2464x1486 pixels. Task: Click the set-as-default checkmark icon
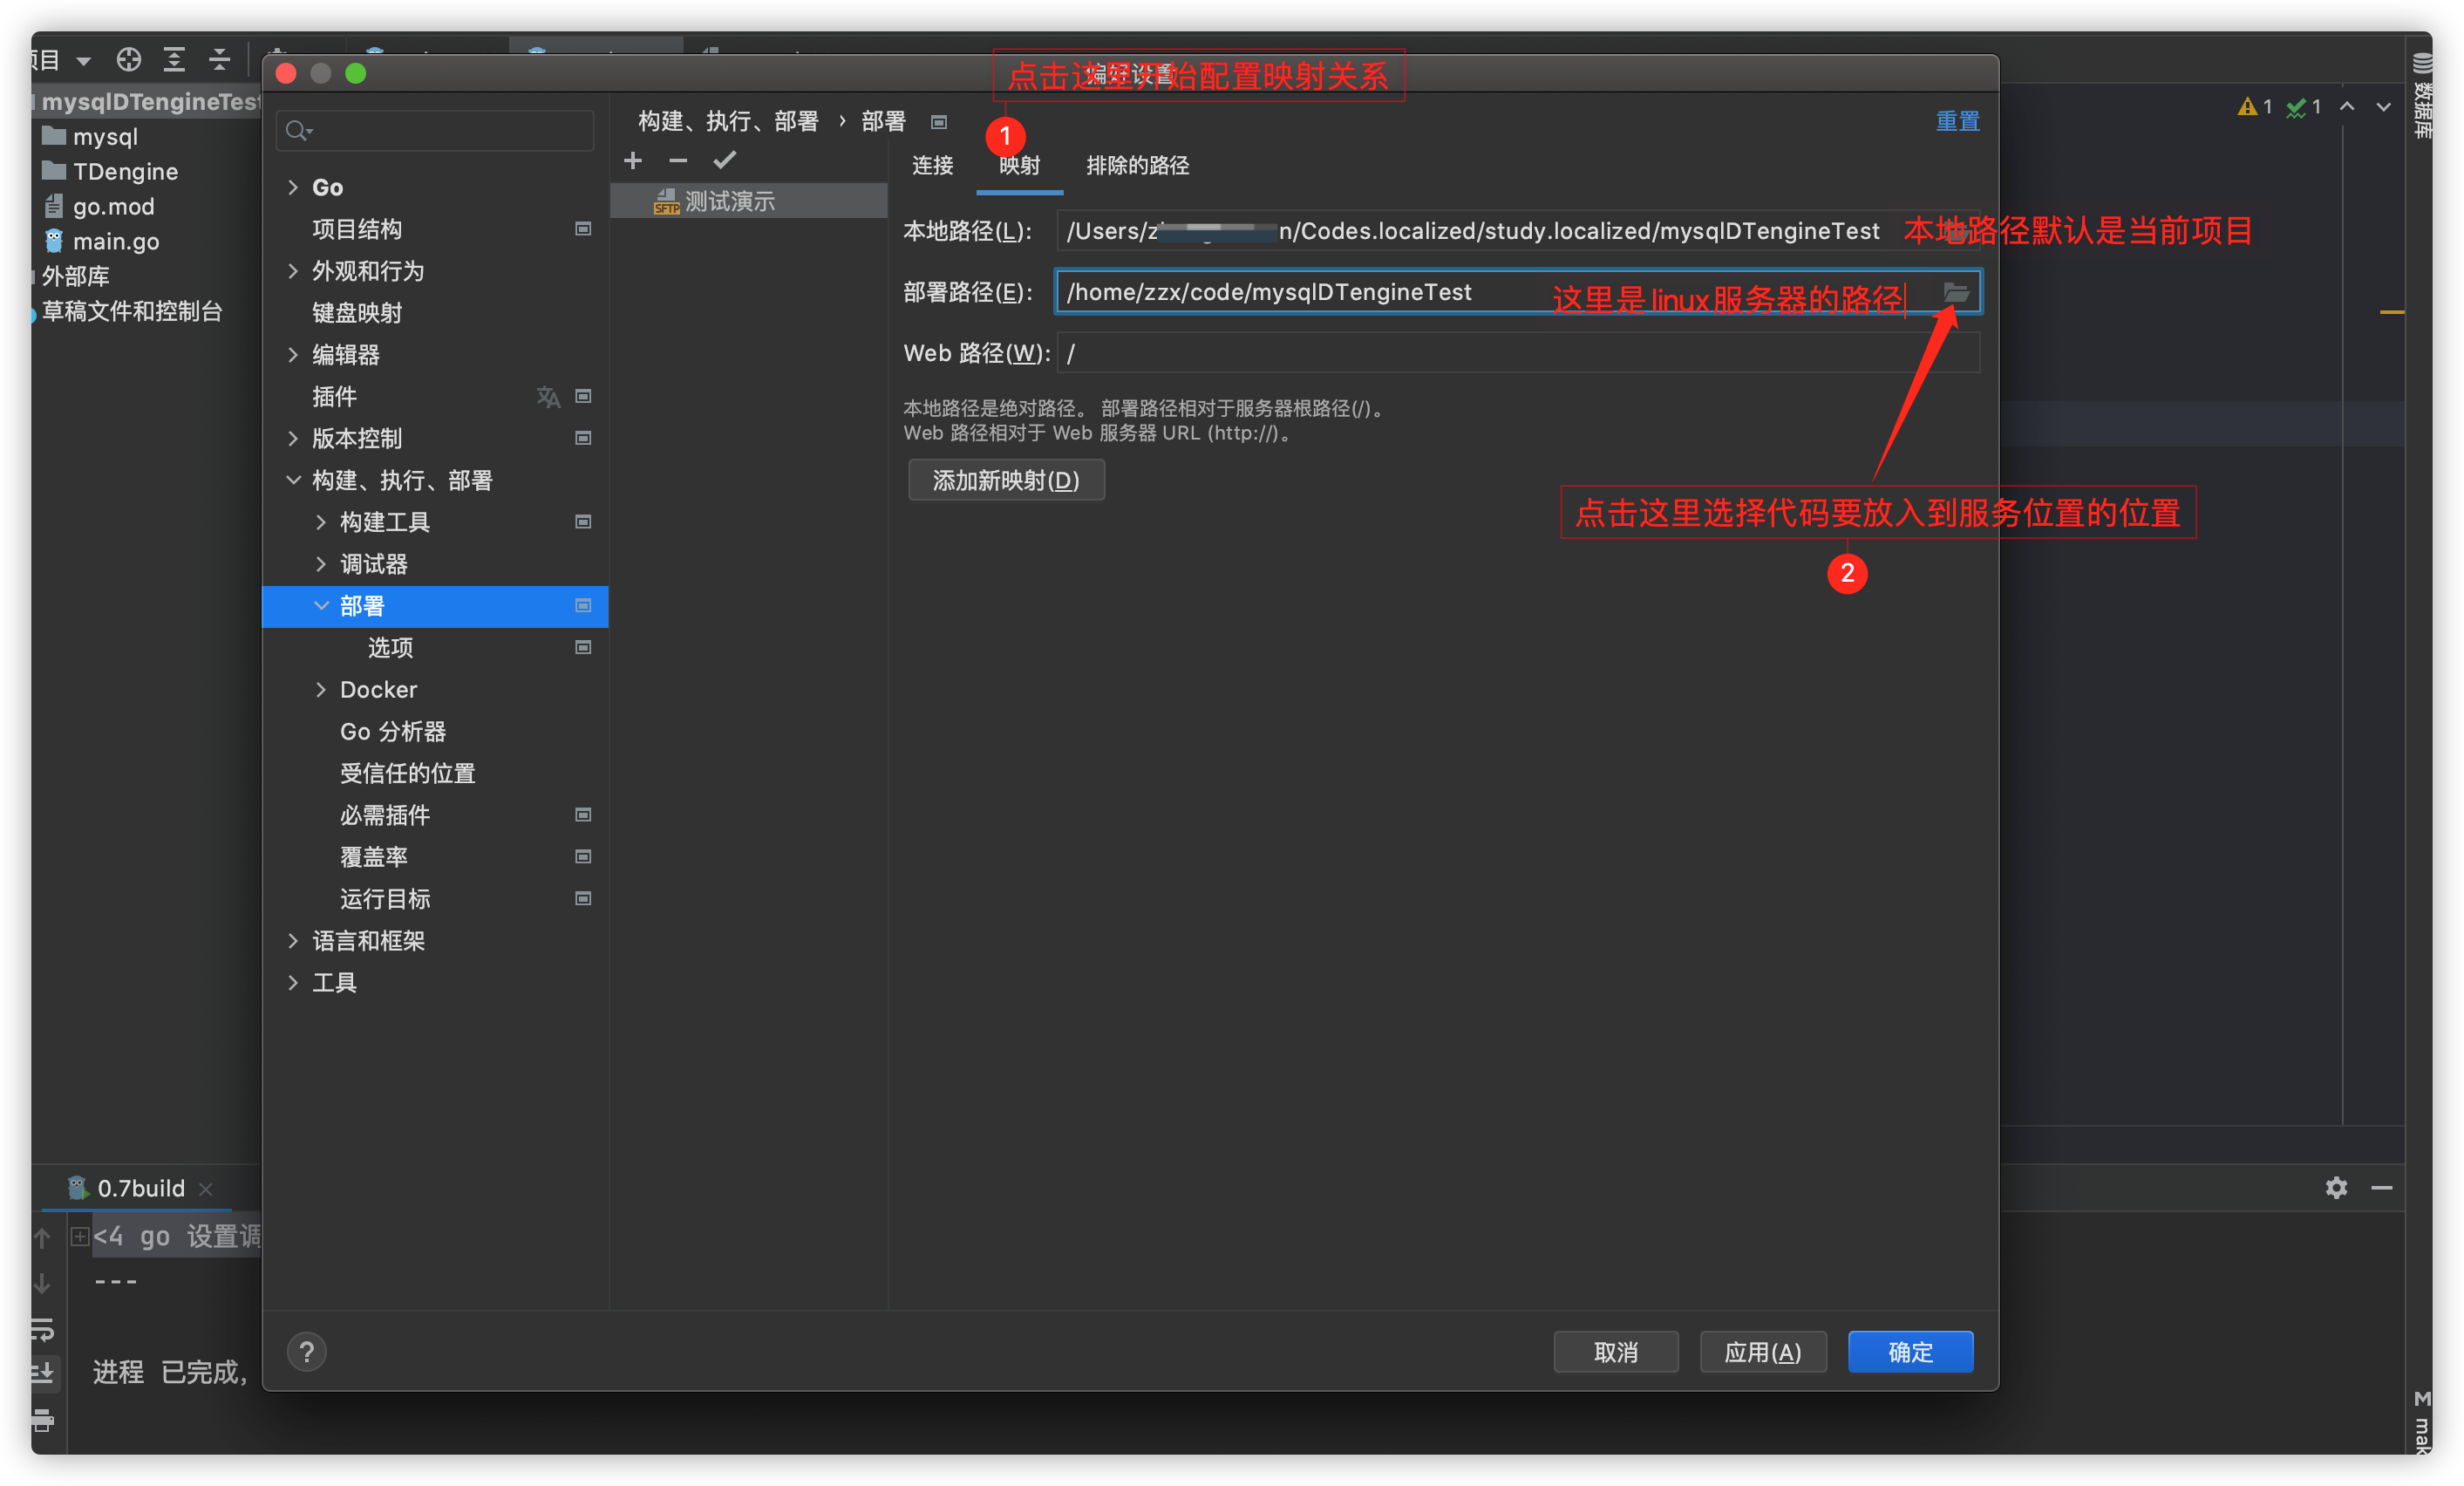coord(725,160)
